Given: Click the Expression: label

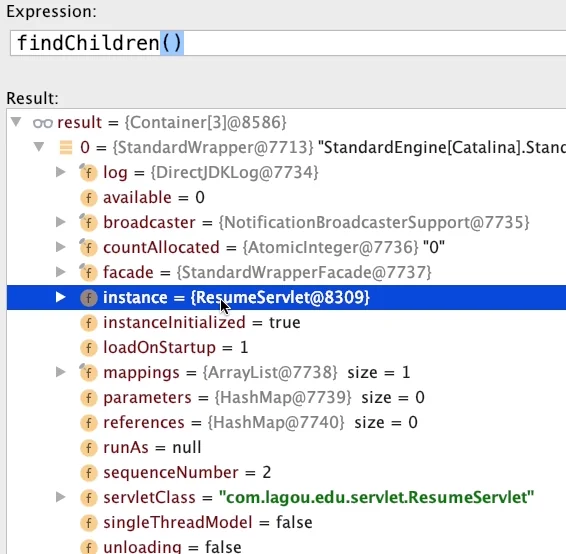Looking at the screenshot, I should [52, 12].
